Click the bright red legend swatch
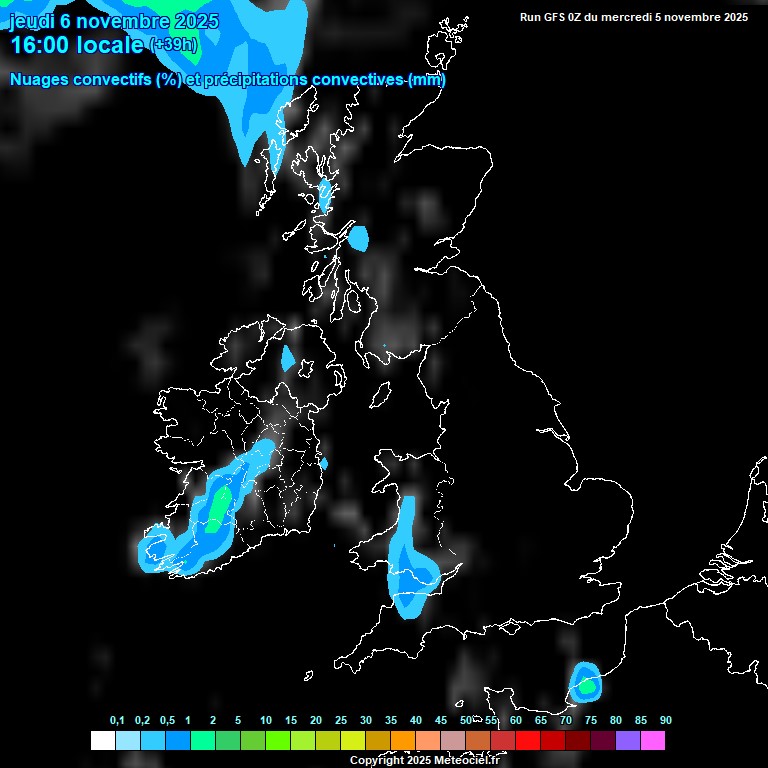 (x=528, y=741)
